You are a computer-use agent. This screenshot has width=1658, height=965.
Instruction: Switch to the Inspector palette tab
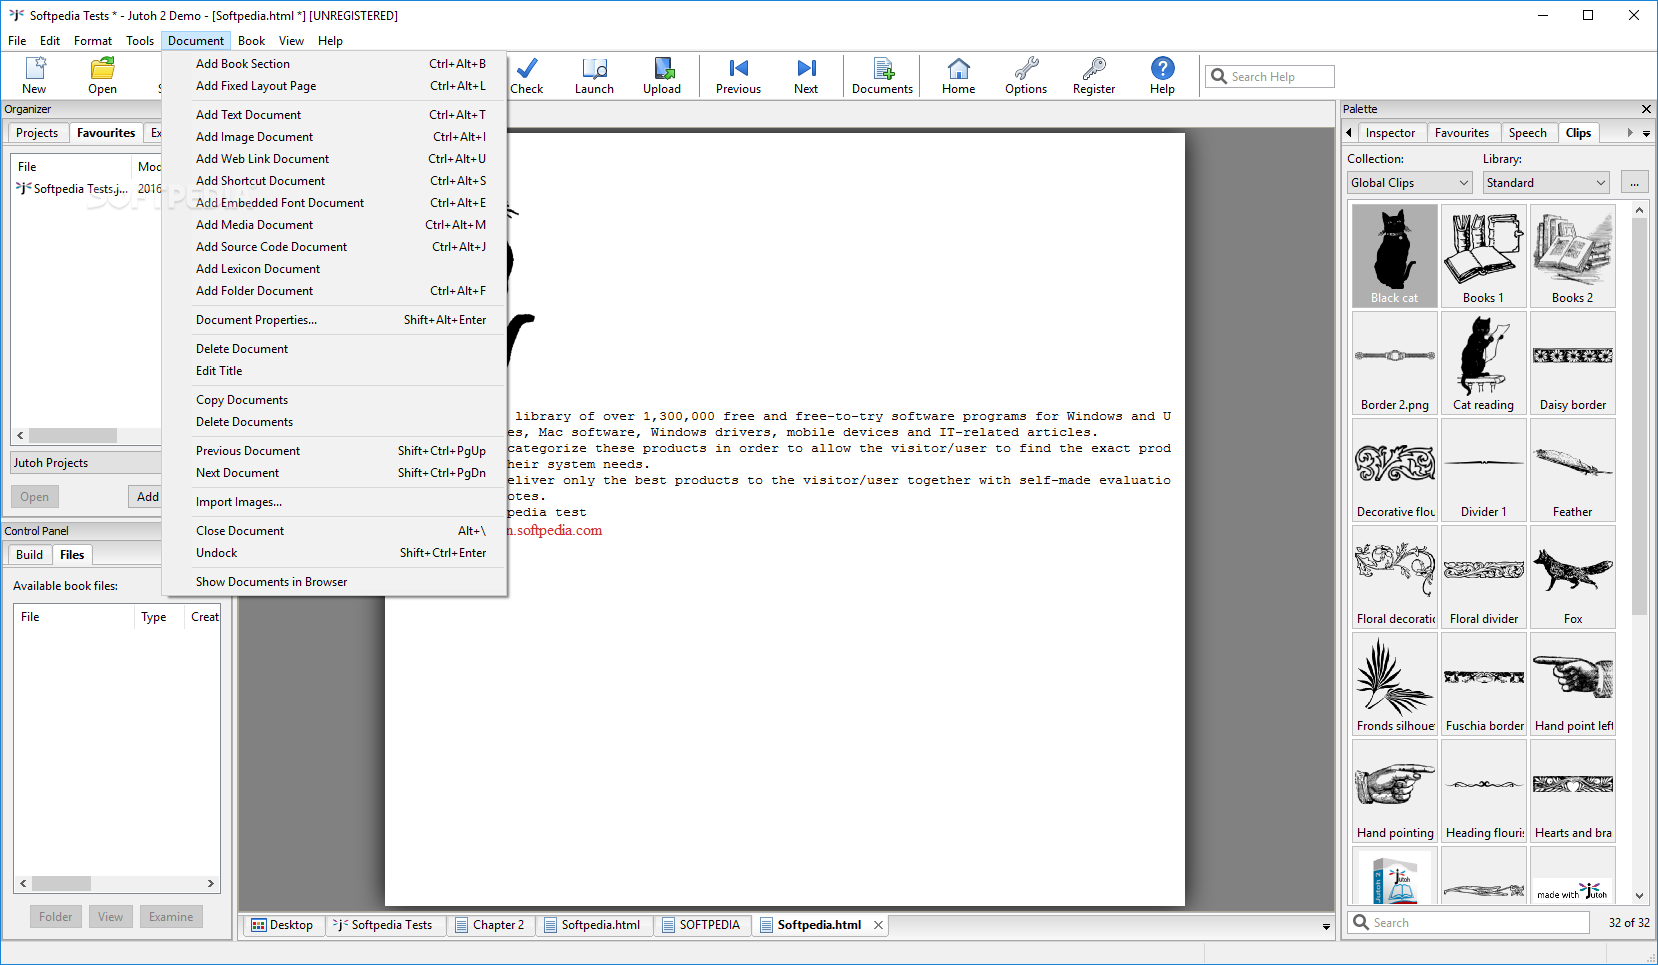(1390, 133)
